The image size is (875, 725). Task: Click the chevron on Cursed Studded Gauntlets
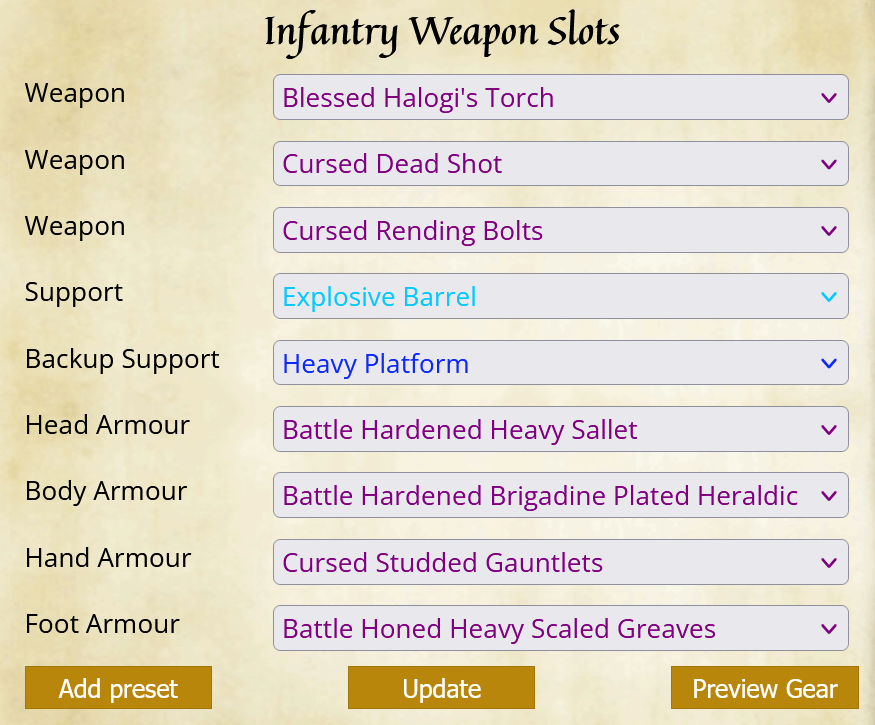click(829, 563)
